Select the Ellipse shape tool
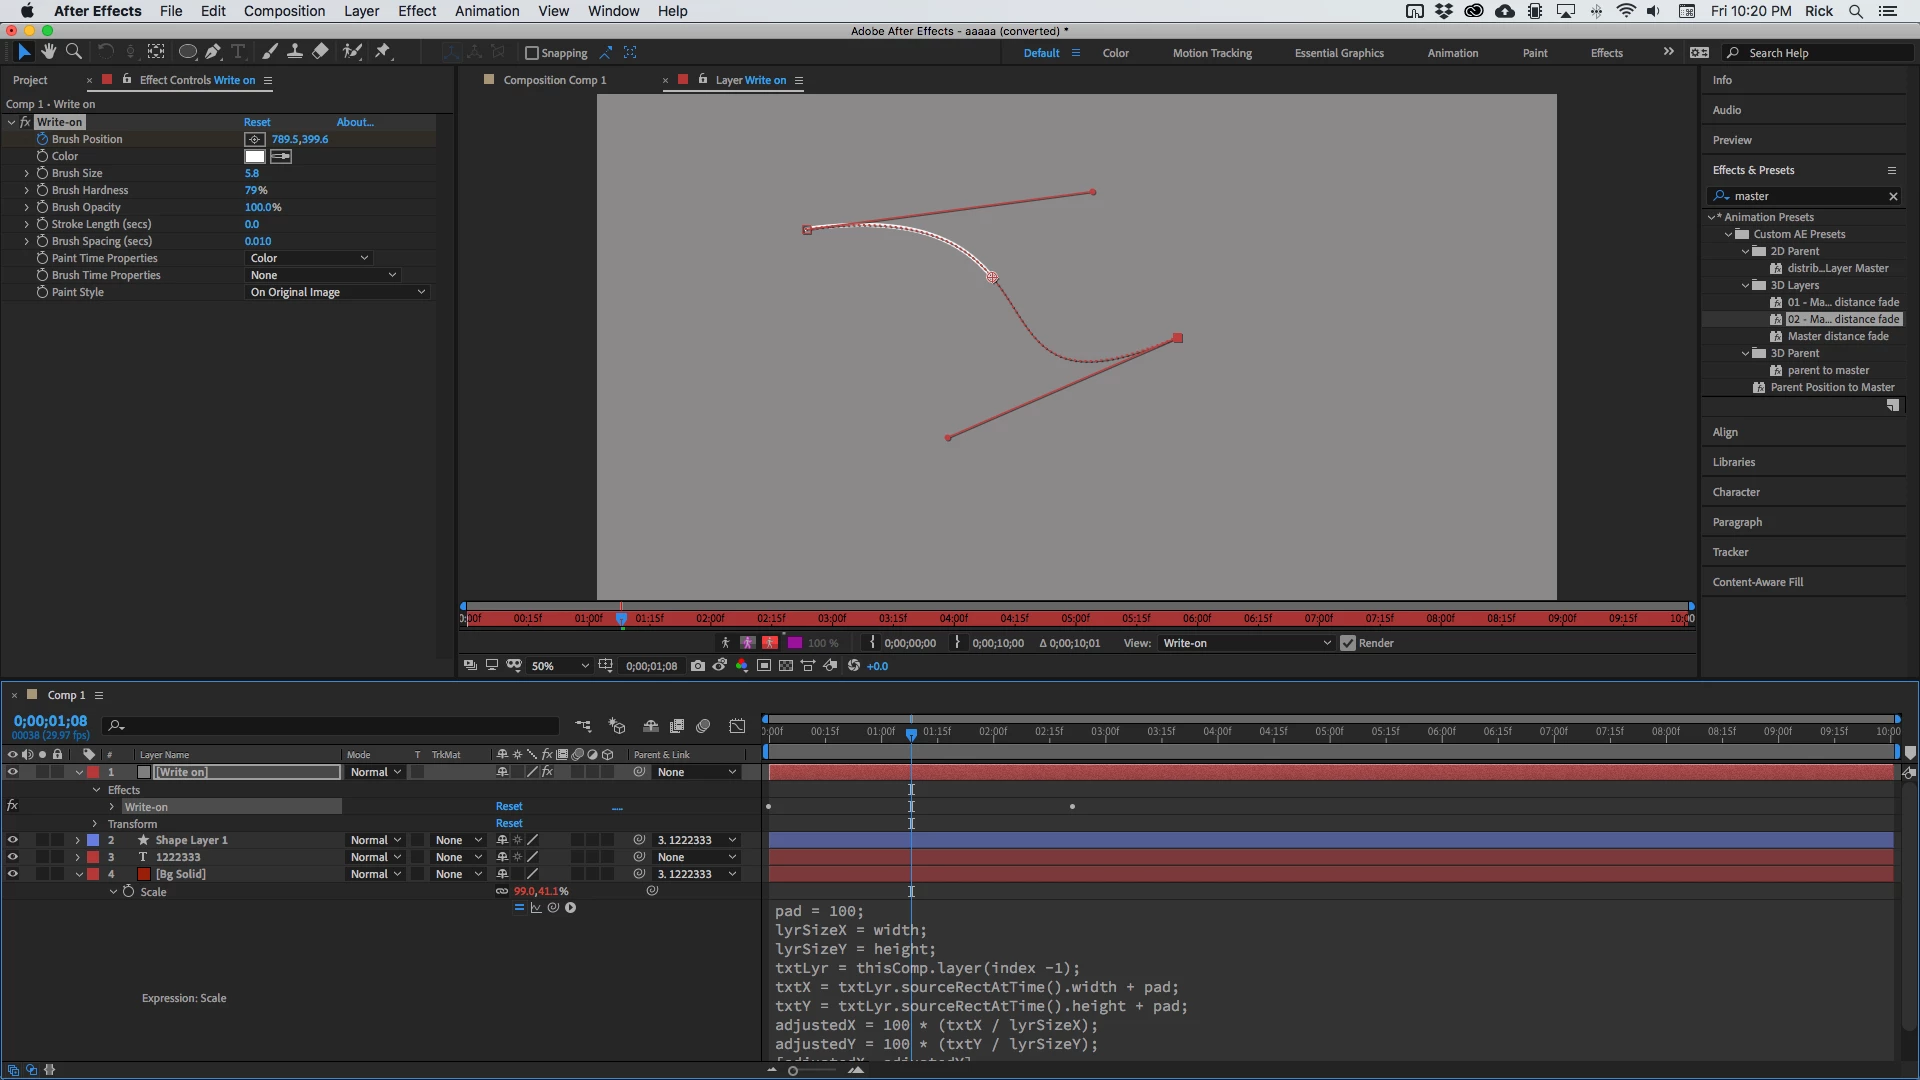The height and width of the screenshot is (1080, 1920). click(x=187, y=52)
